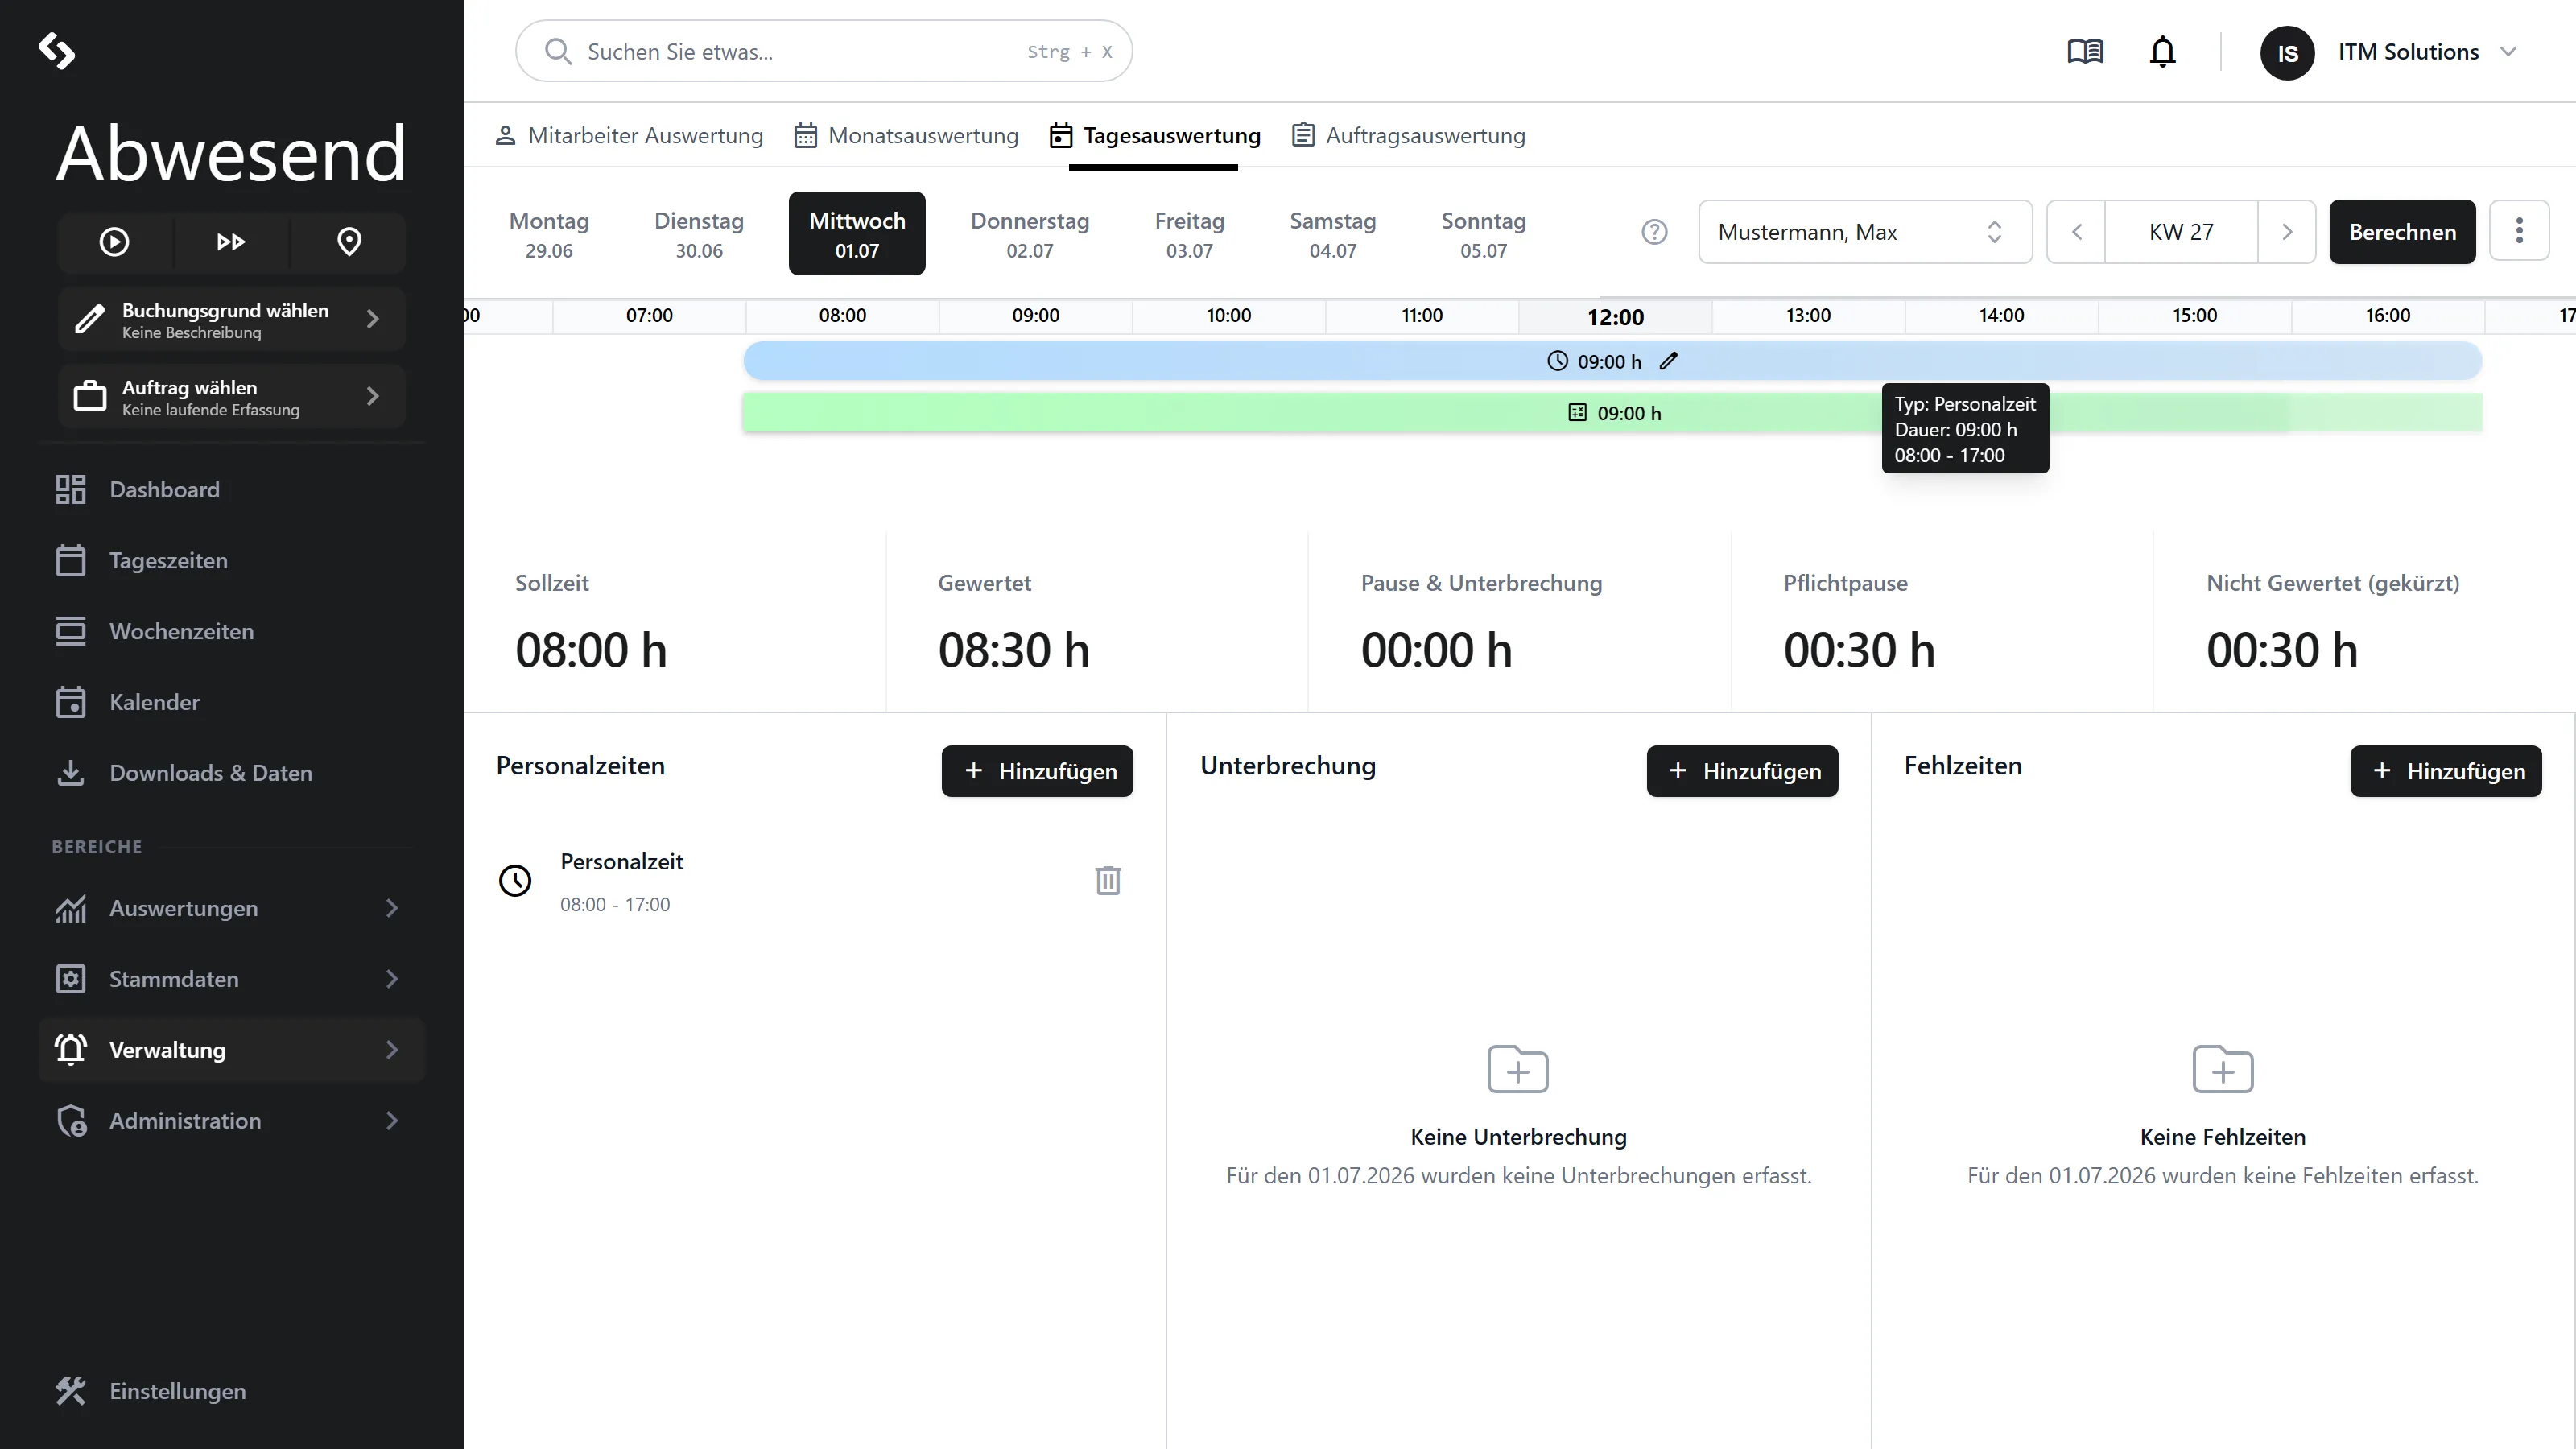The image size is (2576, 1449).
Task: Select Donnerstag 02.07 day
Action: 1030,234
